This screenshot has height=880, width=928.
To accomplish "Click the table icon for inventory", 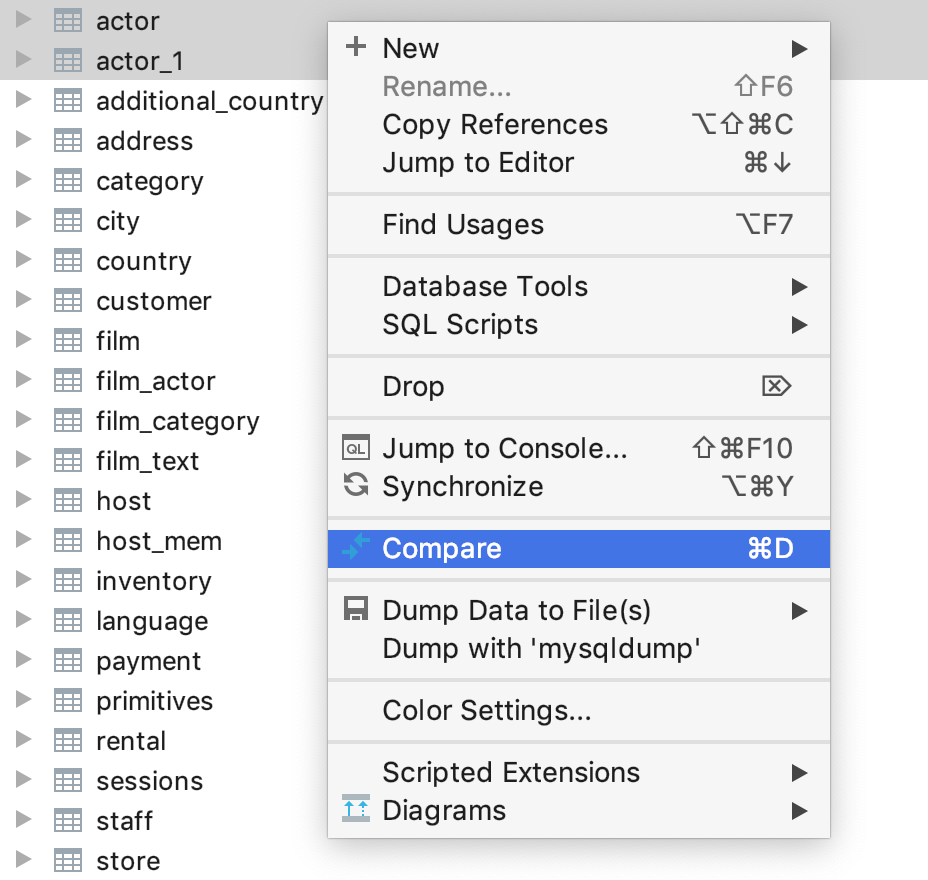I will (x=68, y=581).
